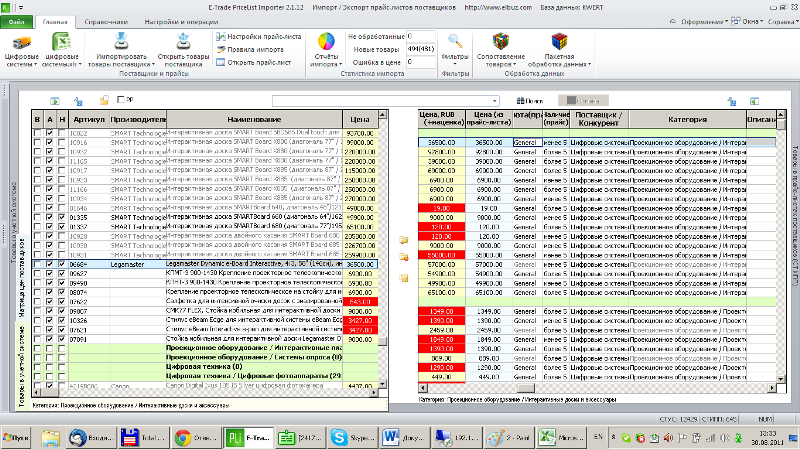The image size is (800, 450).
Task: Click the Поиск button
Action: (x=530, y=101)
